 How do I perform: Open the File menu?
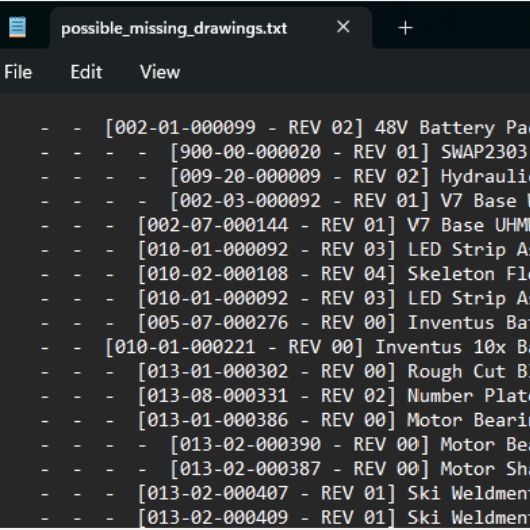click(18, 72)
